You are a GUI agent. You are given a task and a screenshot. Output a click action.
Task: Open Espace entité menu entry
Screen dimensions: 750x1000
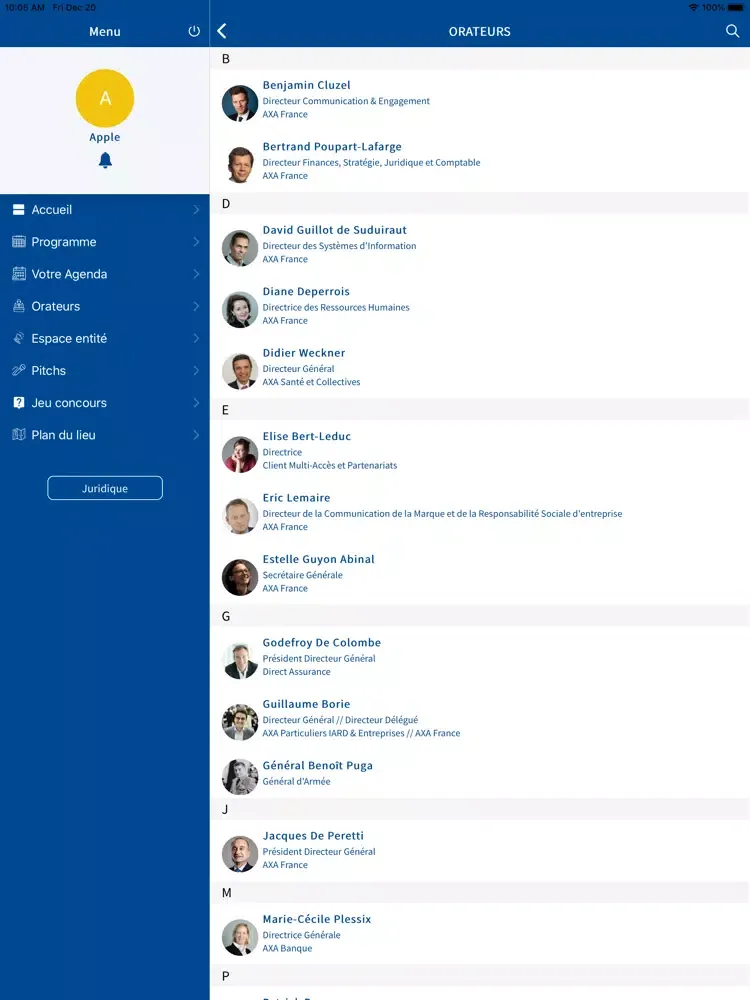click(105, 338)
